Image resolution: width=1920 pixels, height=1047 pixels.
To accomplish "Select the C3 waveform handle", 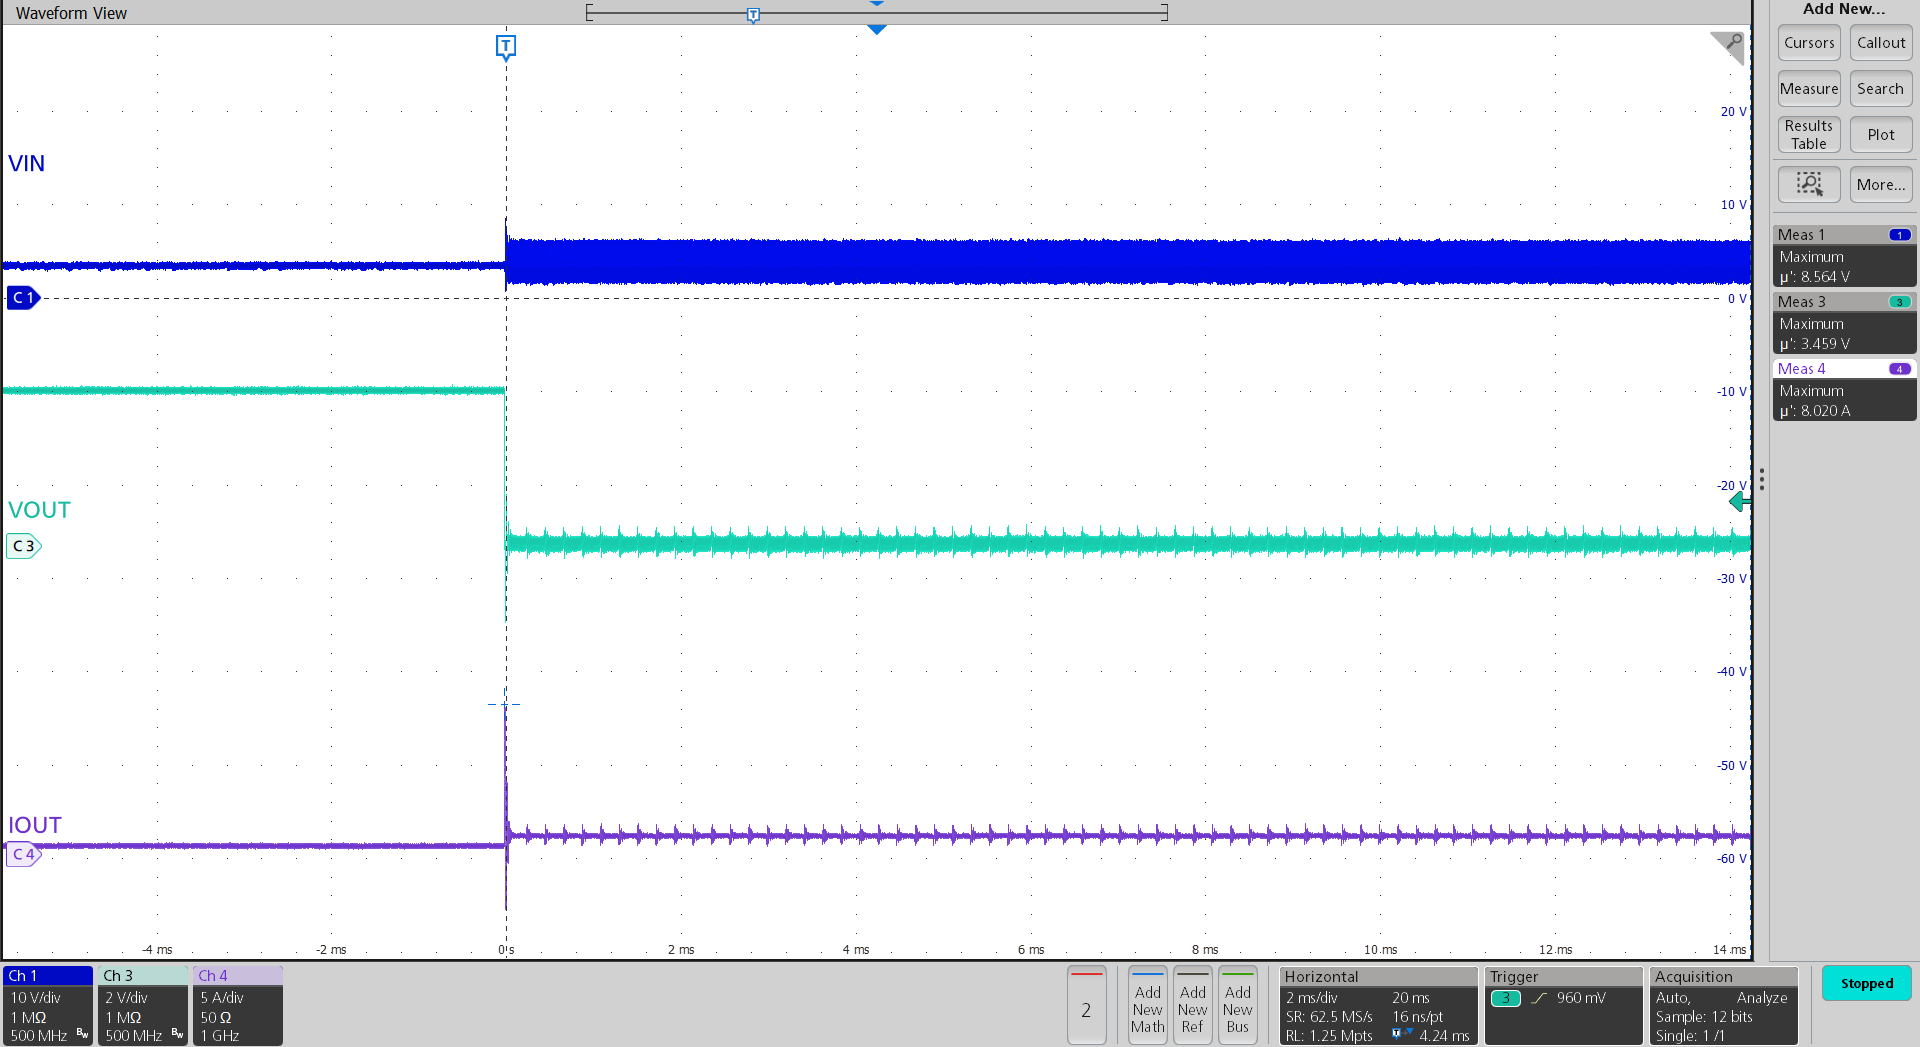I will (24, 546).
